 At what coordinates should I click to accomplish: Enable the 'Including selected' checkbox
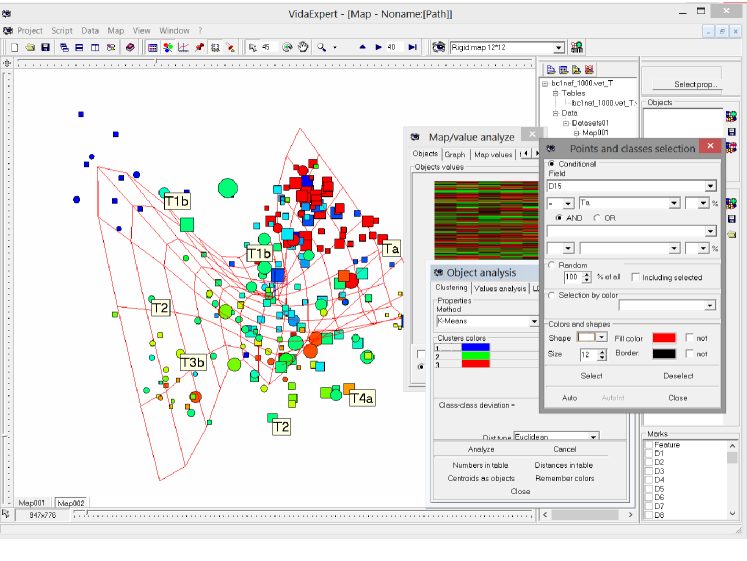click(x=634, y=277)
